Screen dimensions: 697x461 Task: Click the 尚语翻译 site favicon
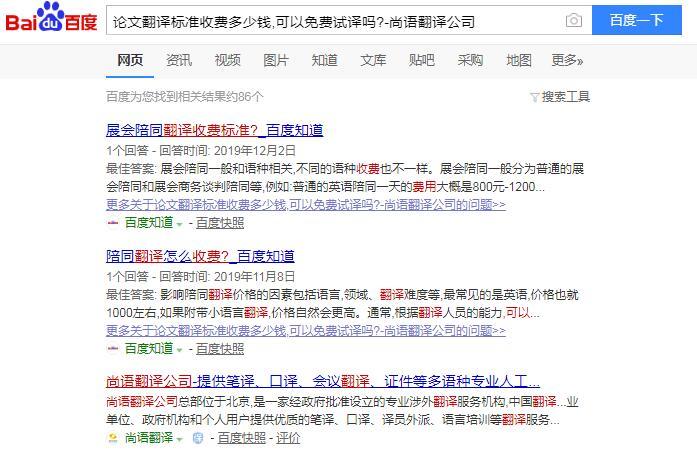pos(113,438)
